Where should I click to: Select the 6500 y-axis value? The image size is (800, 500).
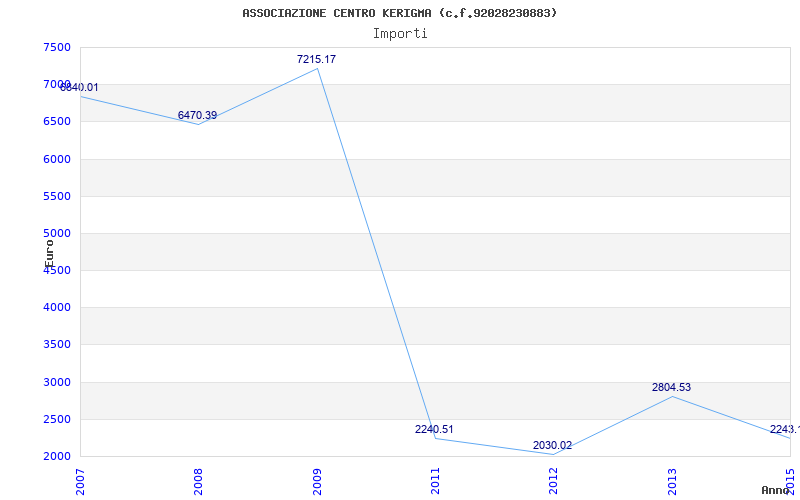[x=57, y=121]
